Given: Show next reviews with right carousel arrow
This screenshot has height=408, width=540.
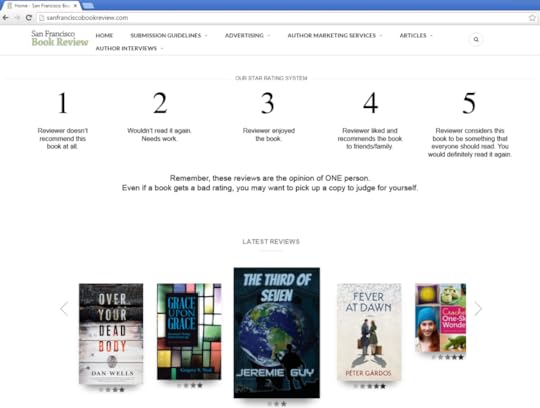Looking at the screenshot, I should click(478, 308).
